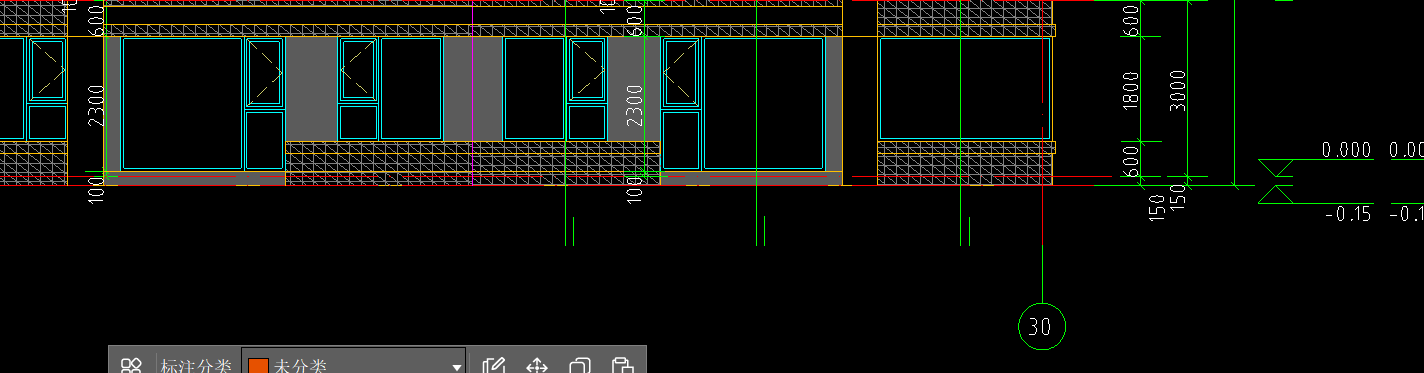Image resolution: width=1424 pixels, height=373 pixels.
Task: Click the paste clipboard icon
Action: click(x=622, y=365)
